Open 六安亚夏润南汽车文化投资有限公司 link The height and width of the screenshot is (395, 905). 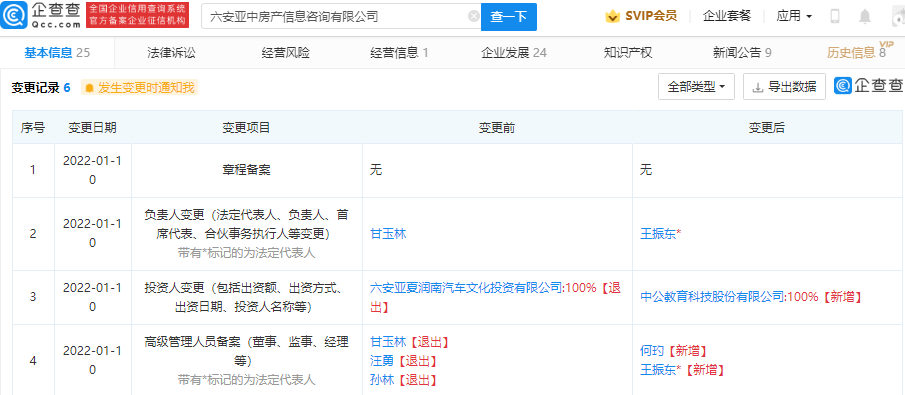[x=465, y=288]
